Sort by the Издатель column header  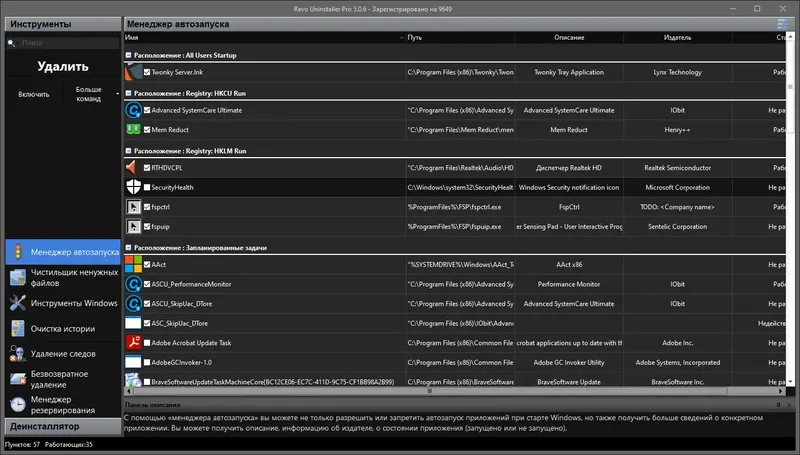(678, 37)
